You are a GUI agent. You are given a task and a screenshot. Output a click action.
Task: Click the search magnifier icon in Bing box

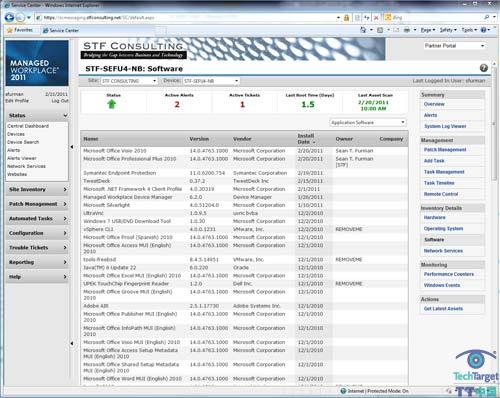tap(487, 17)
